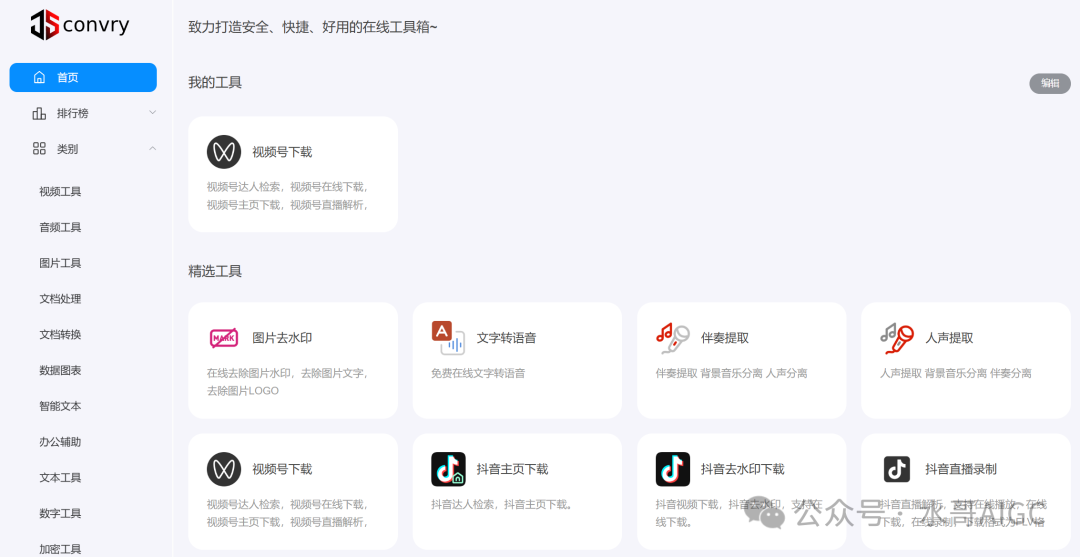1080x557 pixels.
Task: Click the 文字转语音 icon
Action: coord(448,338)
